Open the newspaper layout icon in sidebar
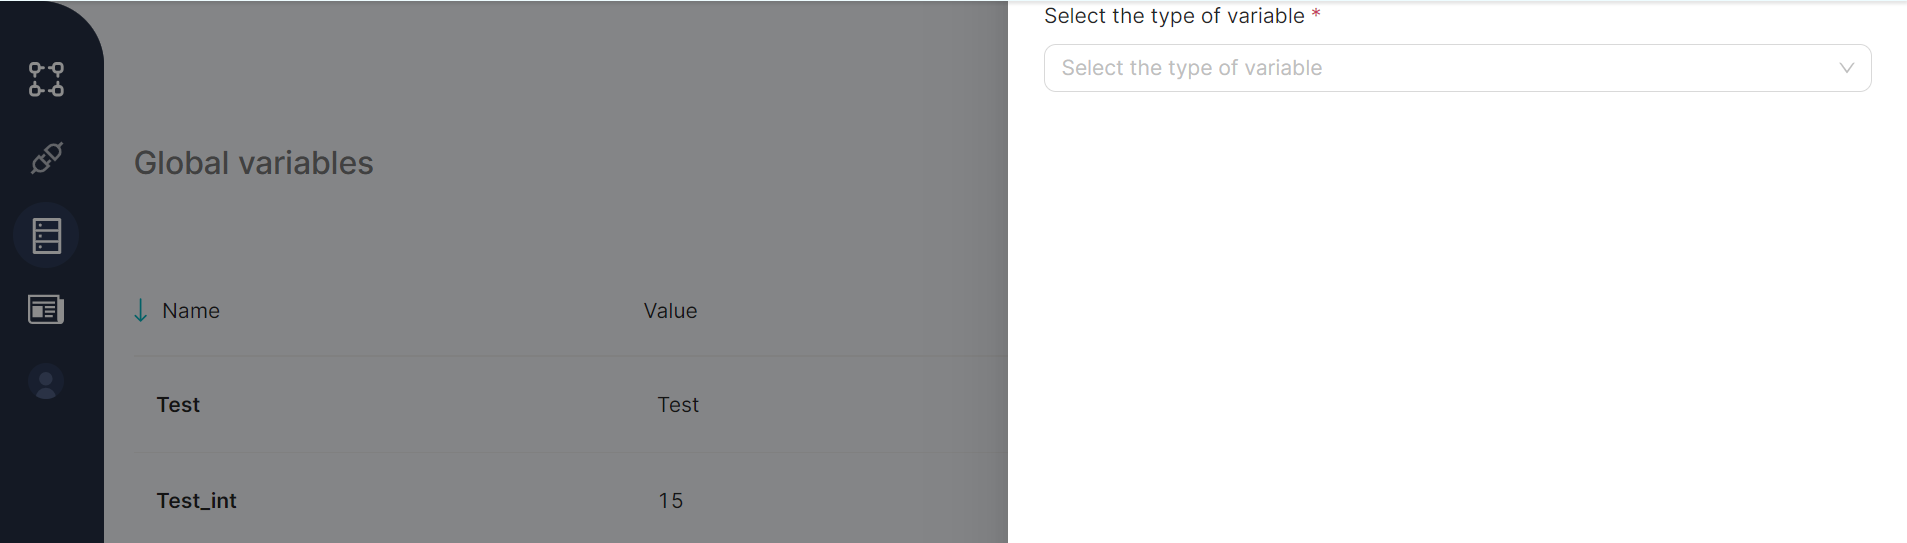The height and width of the screenshot is (543, 1907). click(46, 310)
